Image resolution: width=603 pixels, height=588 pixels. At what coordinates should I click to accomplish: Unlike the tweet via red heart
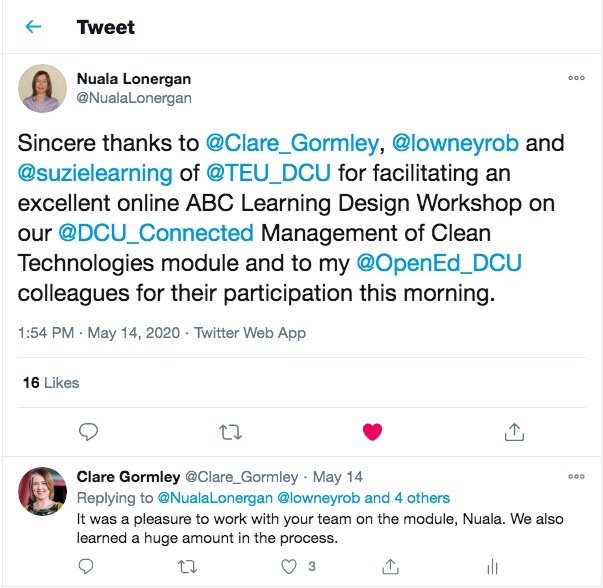[372, 431]
